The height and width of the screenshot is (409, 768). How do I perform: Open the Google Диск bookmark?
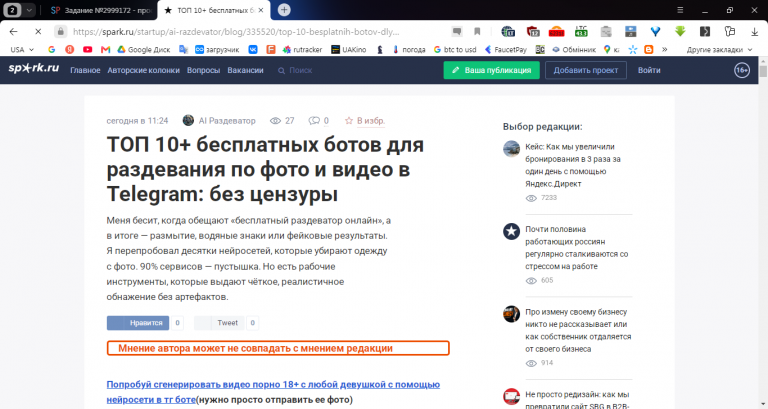[144, 49]
